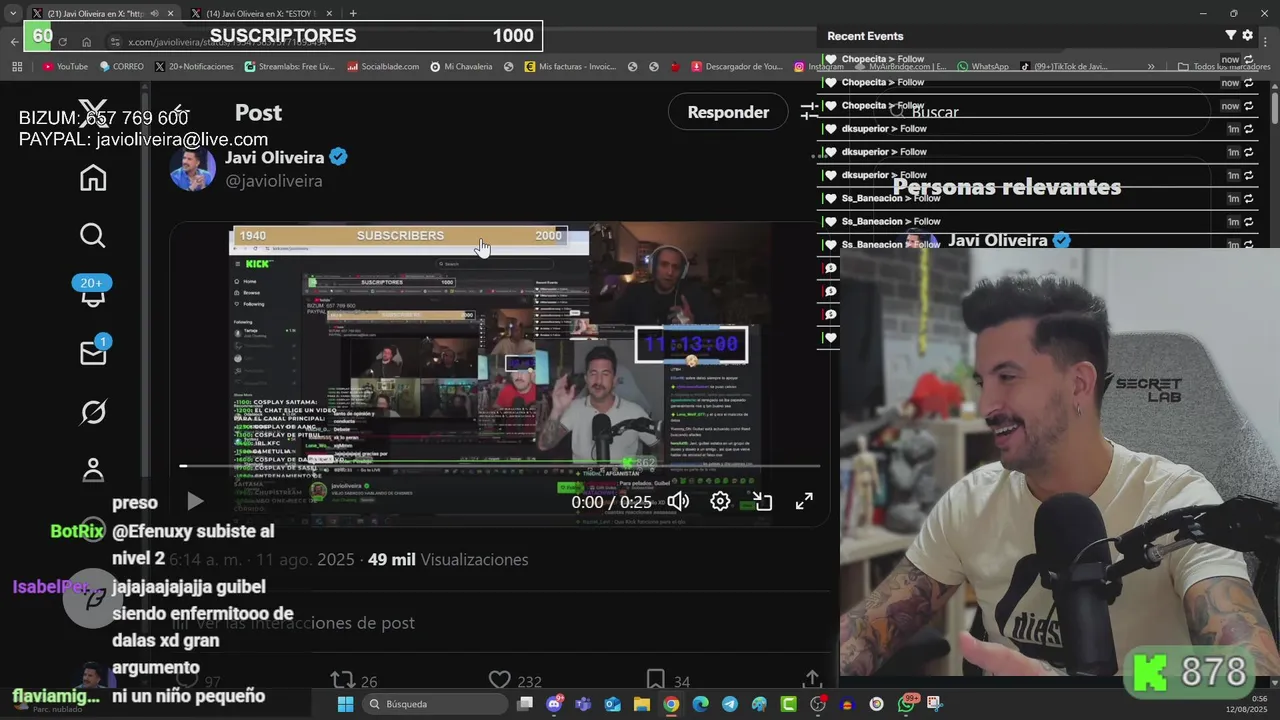Open Outlook taskbar icon

tap(612, 704)
